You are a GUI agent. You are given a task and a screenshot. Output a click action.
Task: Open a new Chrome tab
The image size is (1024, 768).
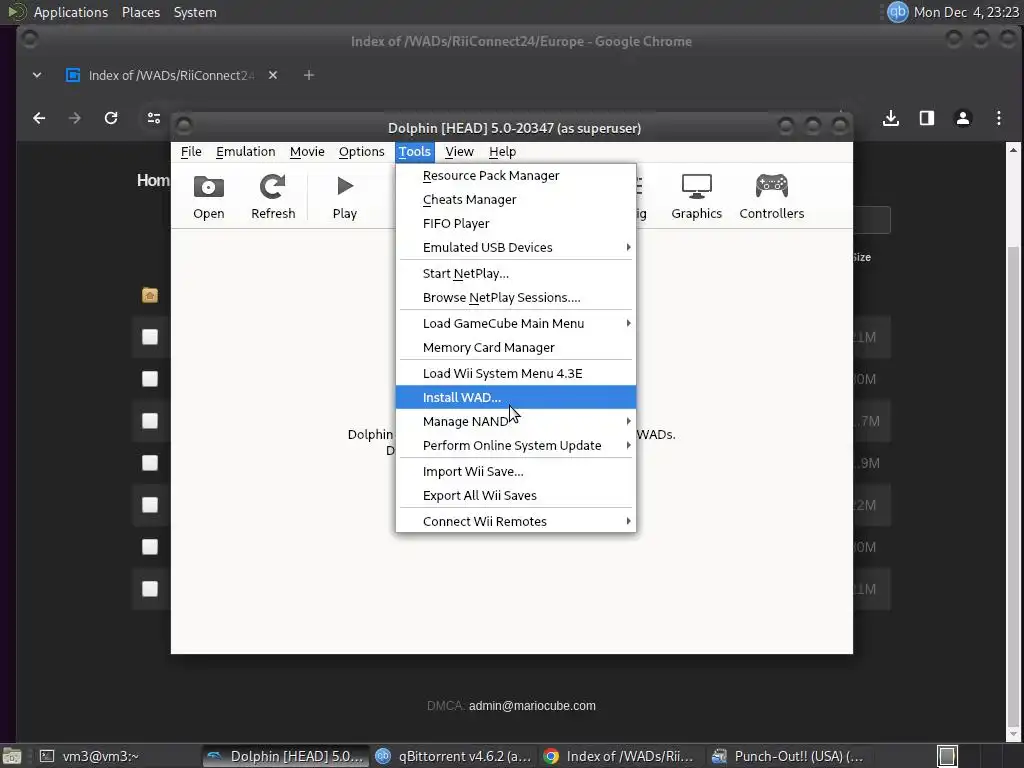[309, 75]
